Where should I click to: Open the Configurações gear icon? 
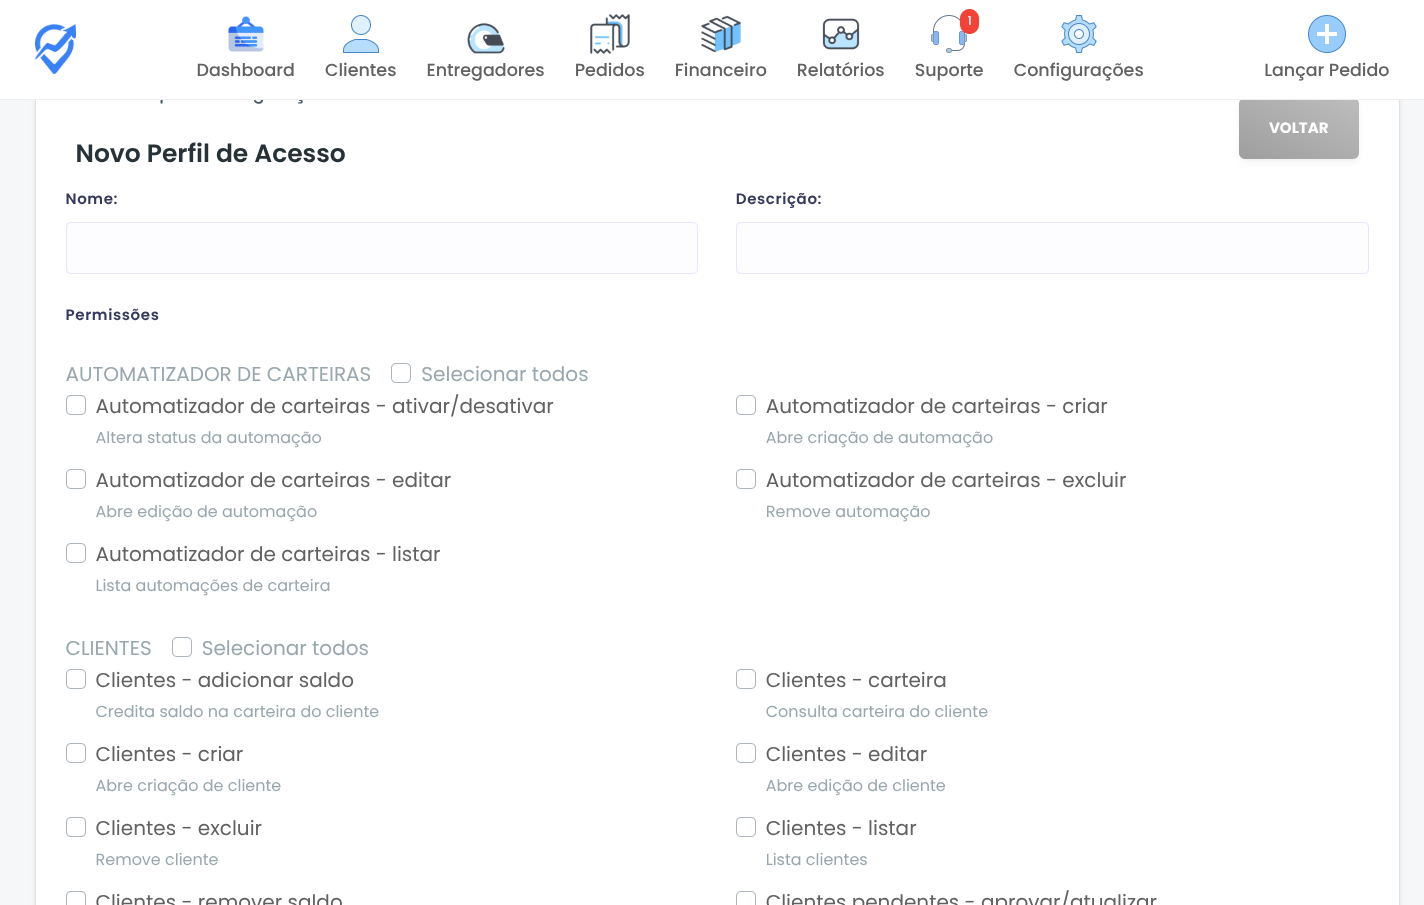tap(1078, 35)
